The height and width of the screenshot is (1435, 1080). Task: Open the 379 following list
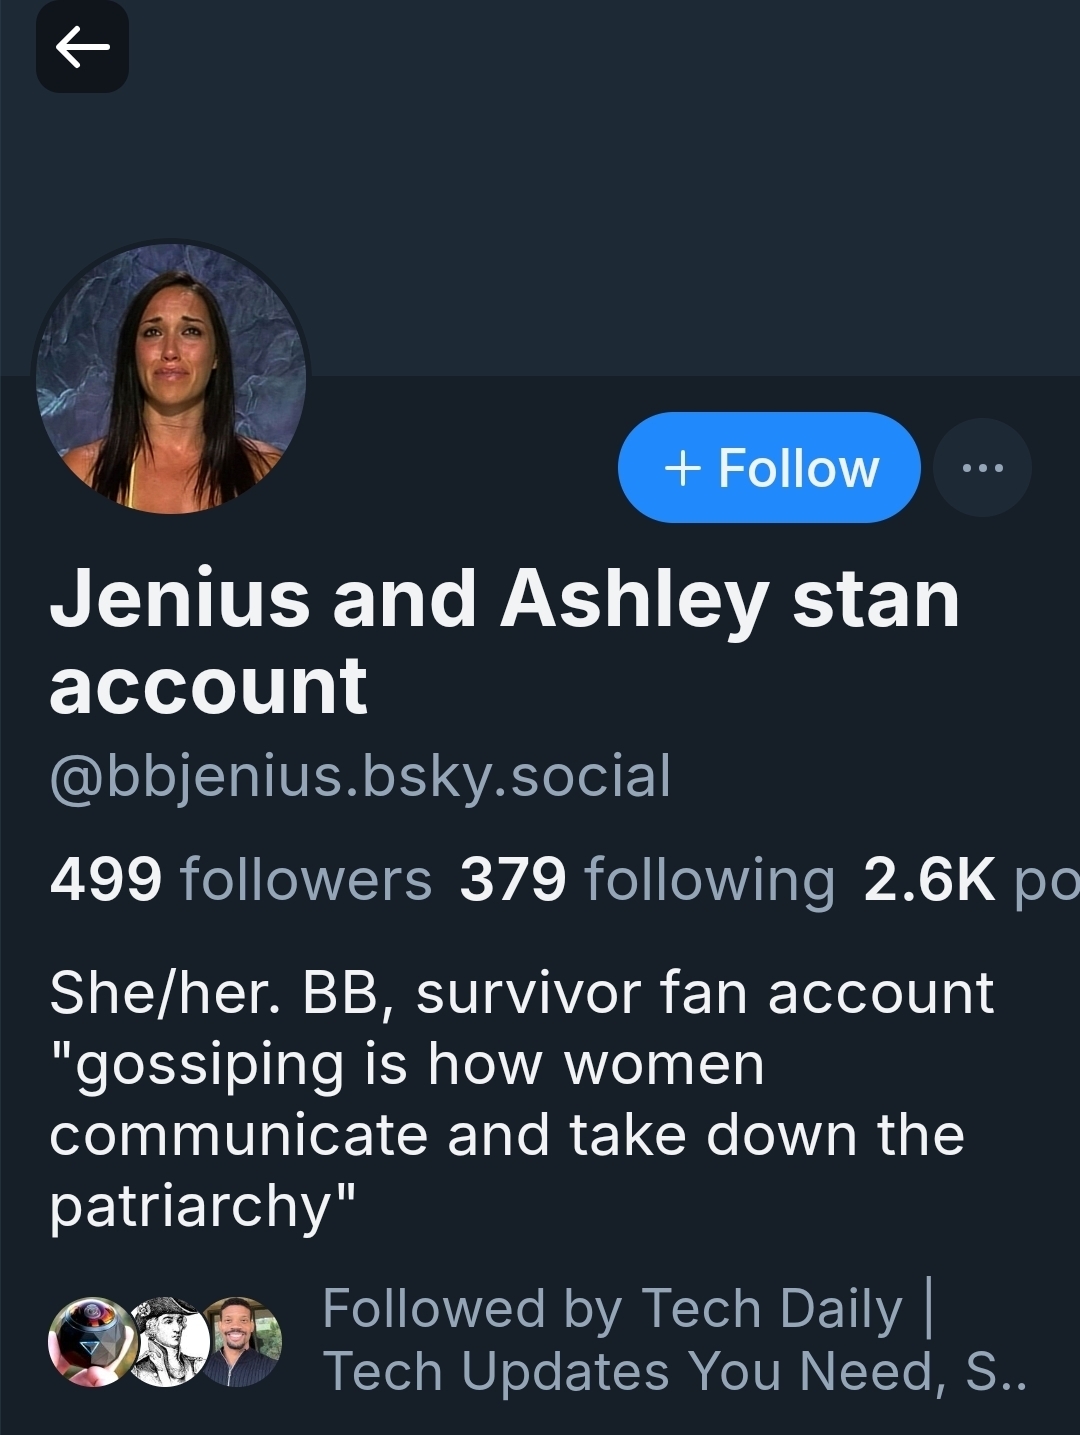click(x=646, y=879)
